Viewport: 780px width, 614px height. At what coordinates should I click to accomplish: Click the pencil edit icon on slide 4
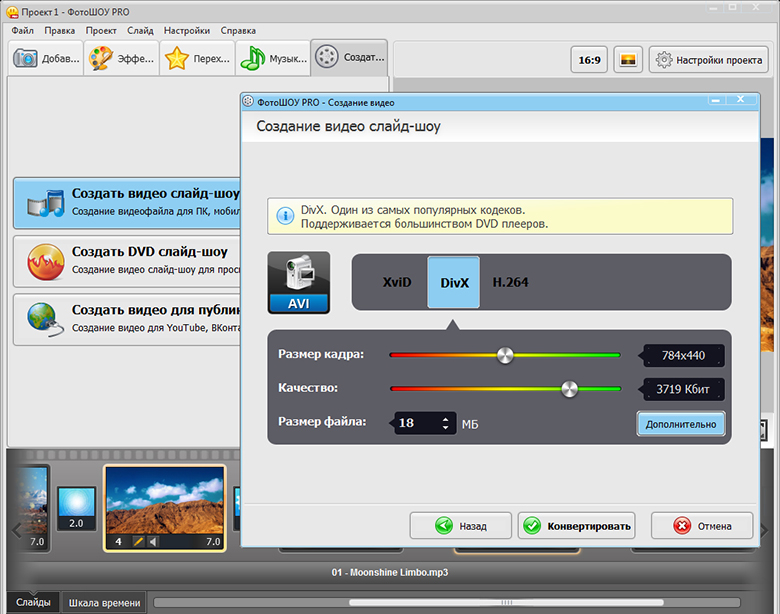(138, 541)
